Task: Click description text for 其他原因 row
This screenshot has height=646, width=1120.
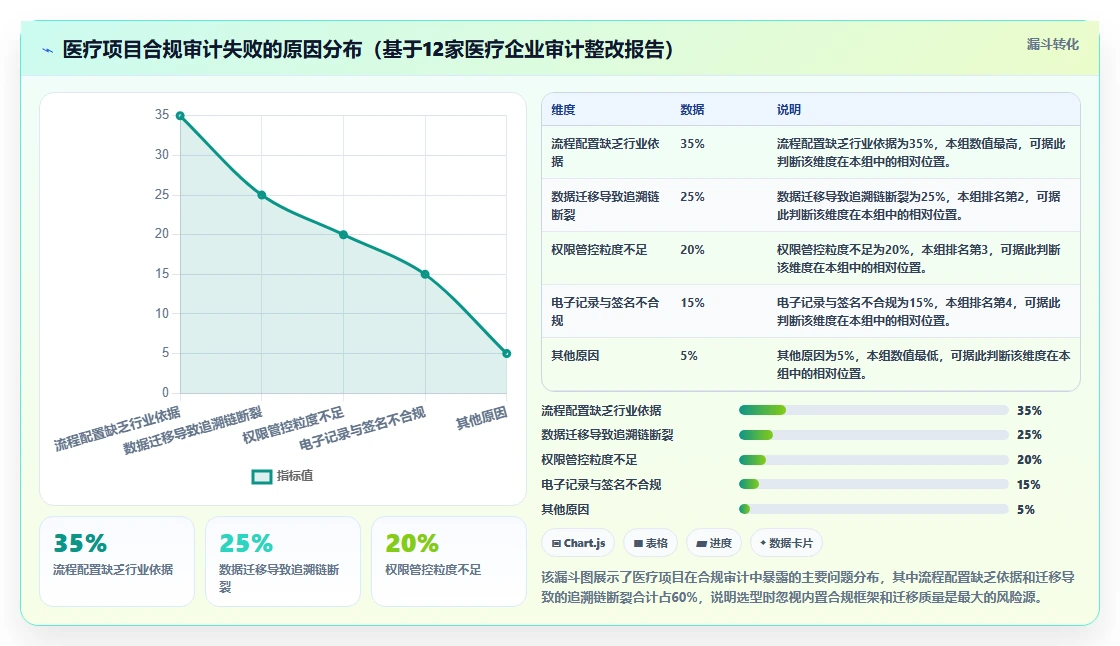Action: pos(923,364)
